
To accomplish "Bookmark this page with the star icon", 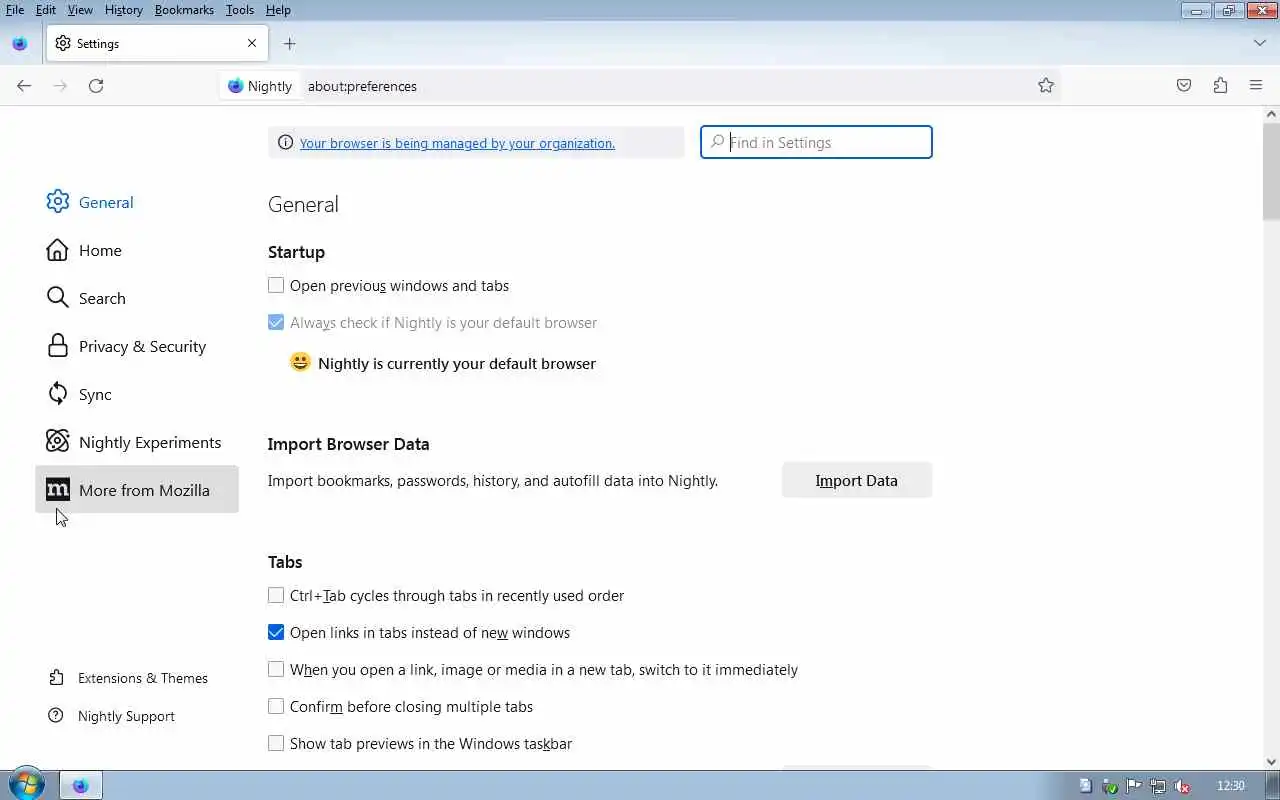I will coord(1046,86).
